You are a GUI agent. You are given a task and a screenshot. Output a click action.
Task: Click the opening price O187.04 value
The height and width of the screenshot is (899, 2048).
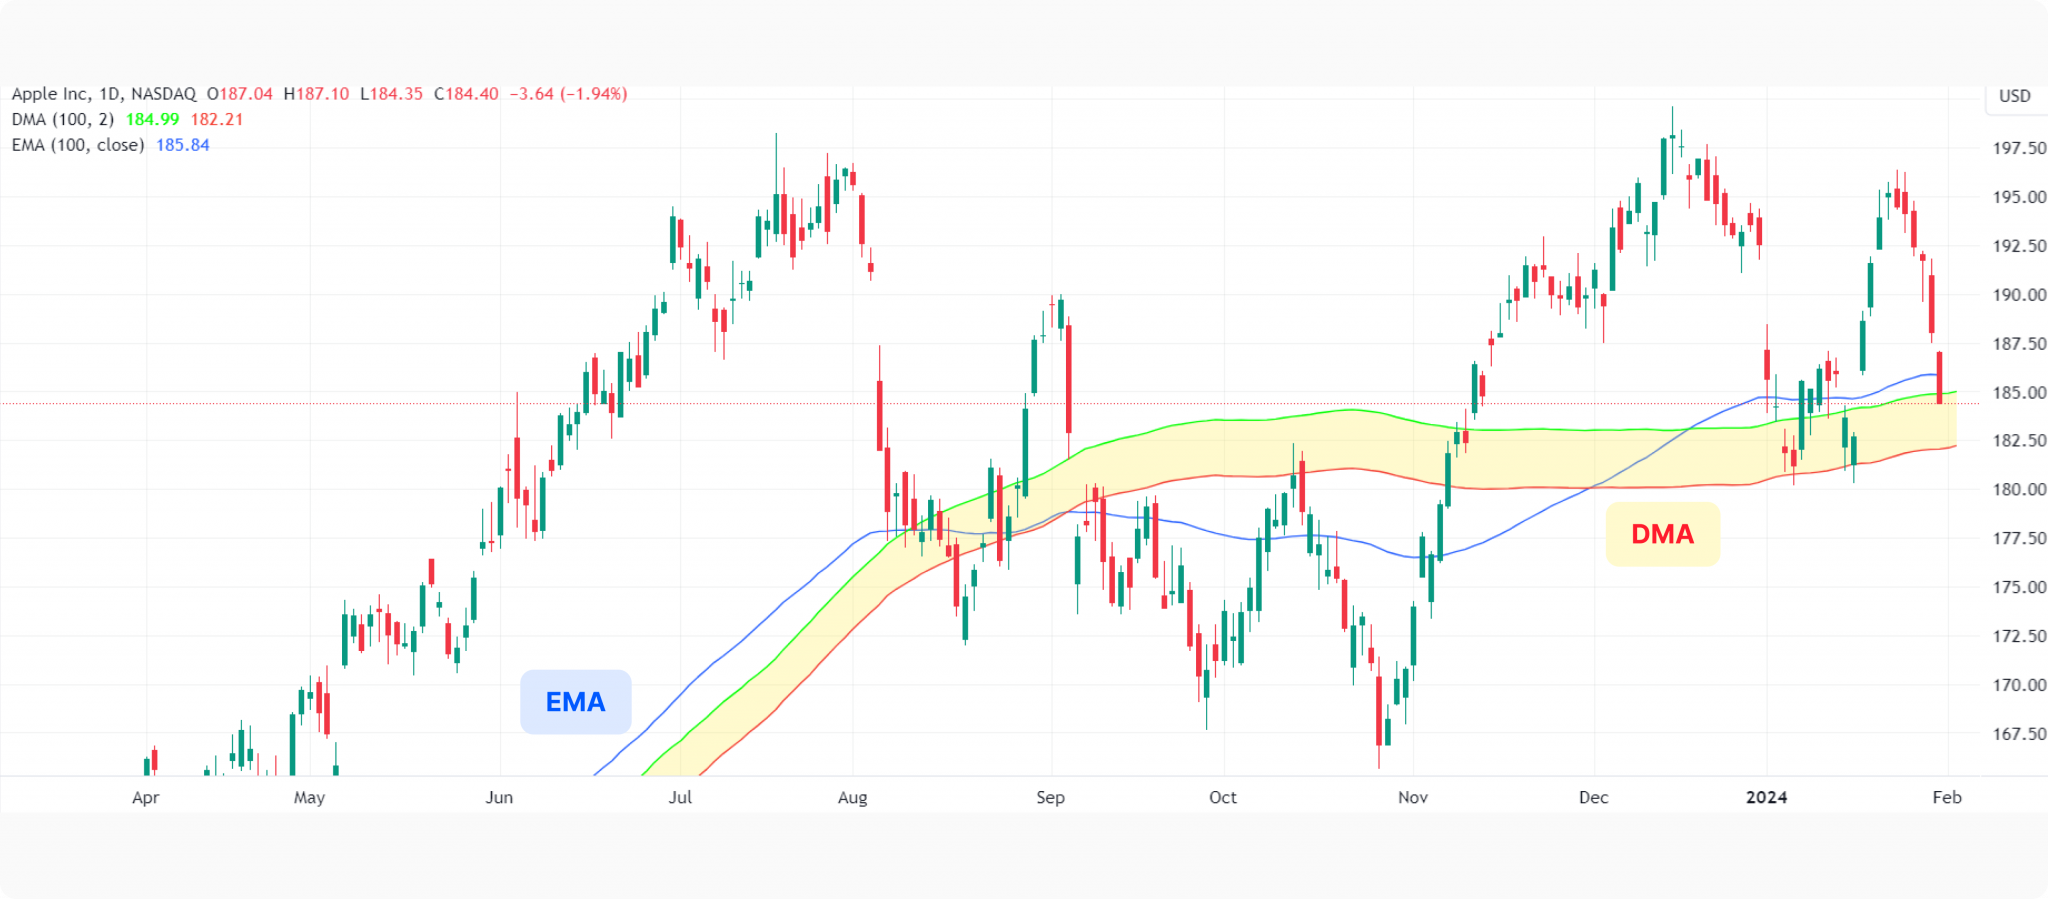[x=240, y=94]
